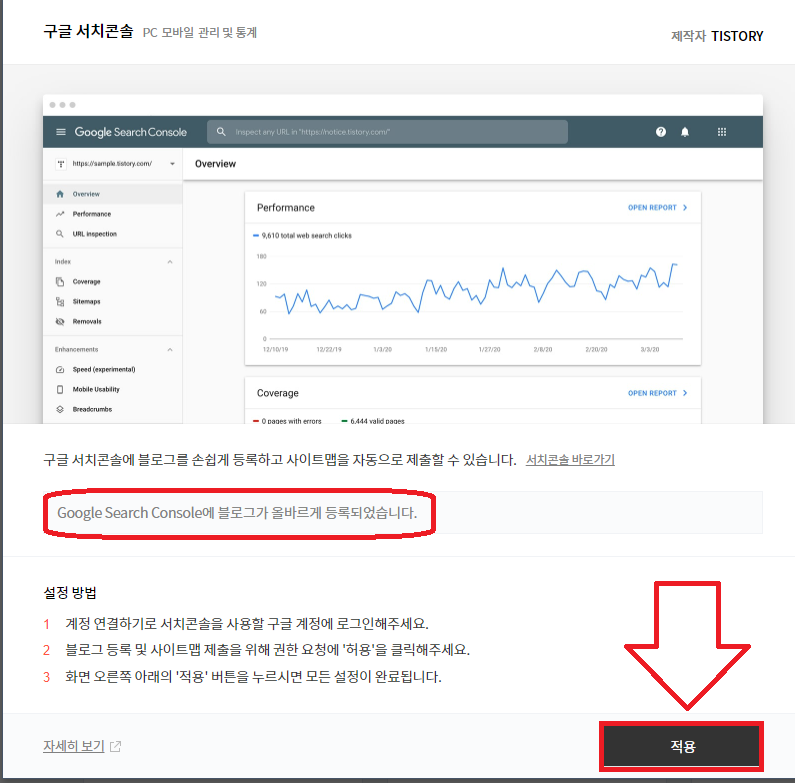Screen dimensions: 800x783
Task: Click the hidden-eye icon next to Removals
Action: [x=60, y=321]
